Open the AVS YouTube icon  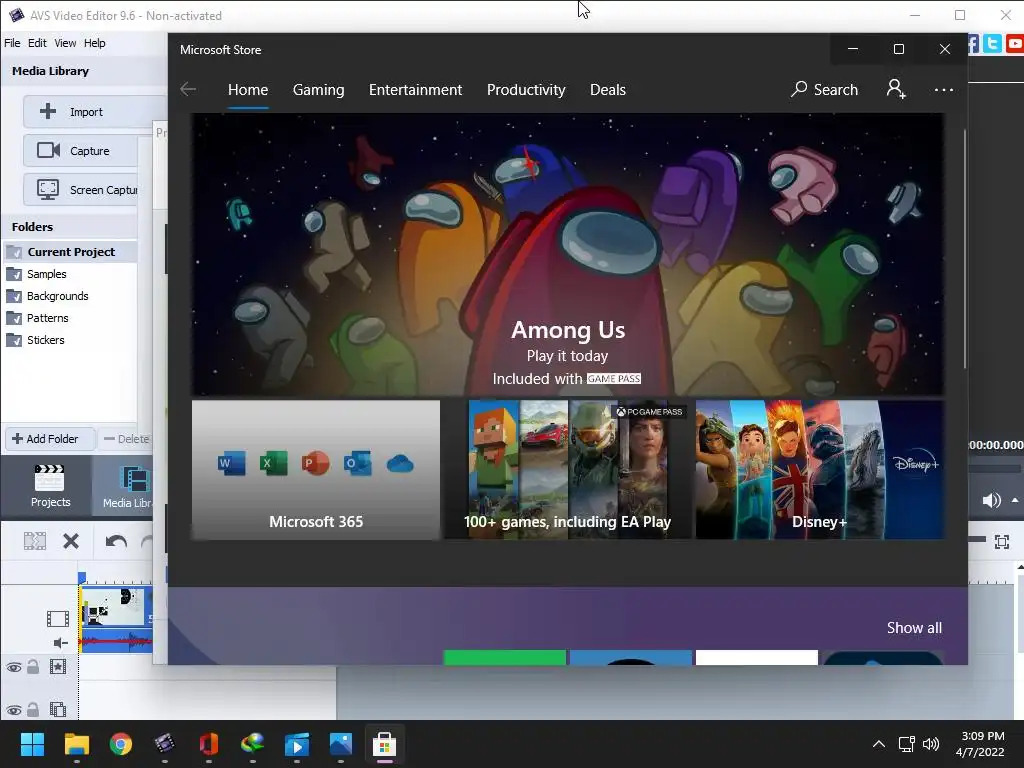pyautogui.click(x=1015, y=44)
